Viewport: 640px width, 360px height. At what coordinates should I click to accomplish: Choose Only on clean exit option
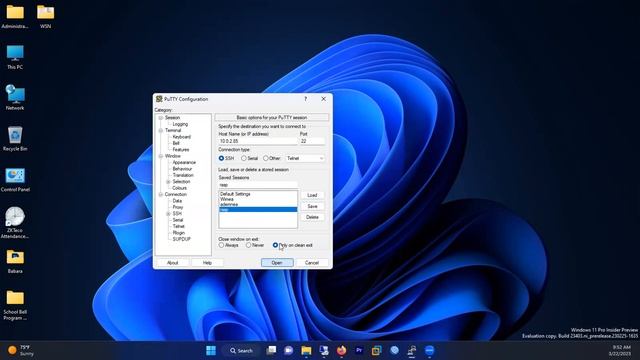[x=275, y=245]
